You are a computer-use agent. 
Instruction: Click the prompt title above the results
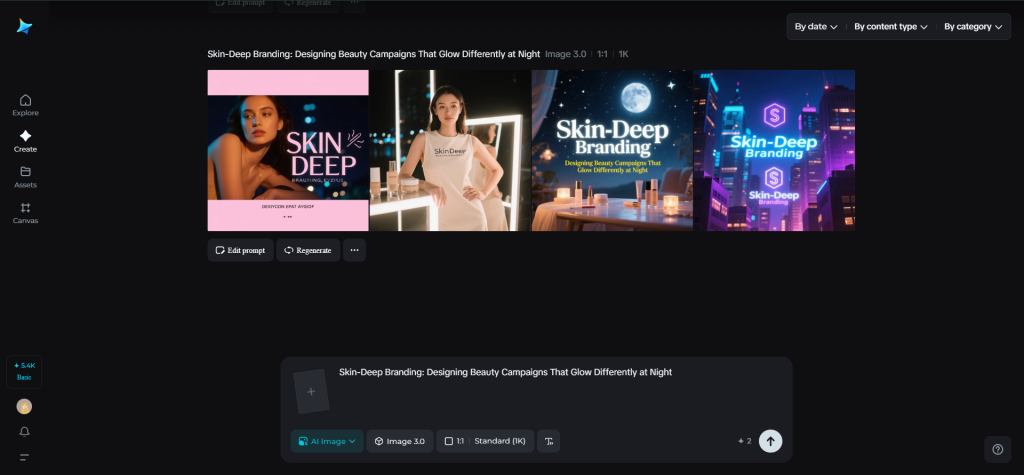[x=374, y=54]
